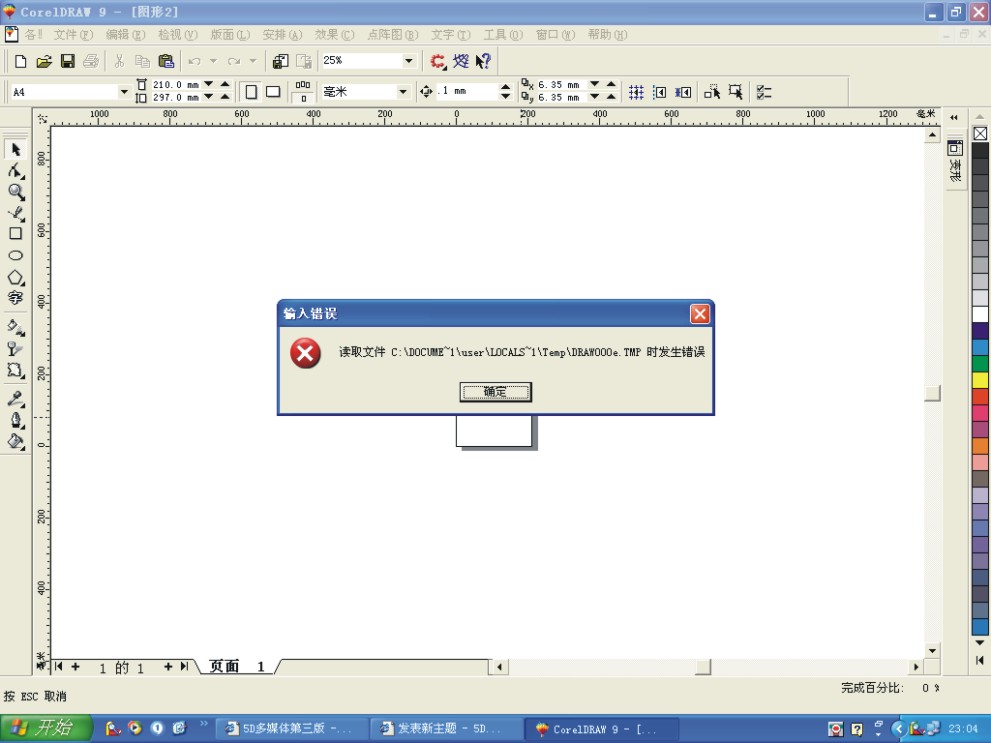Open the 毫米 drawing units dropdown
The height and width of the screenshot is (743, 991).
click(403, 92)
